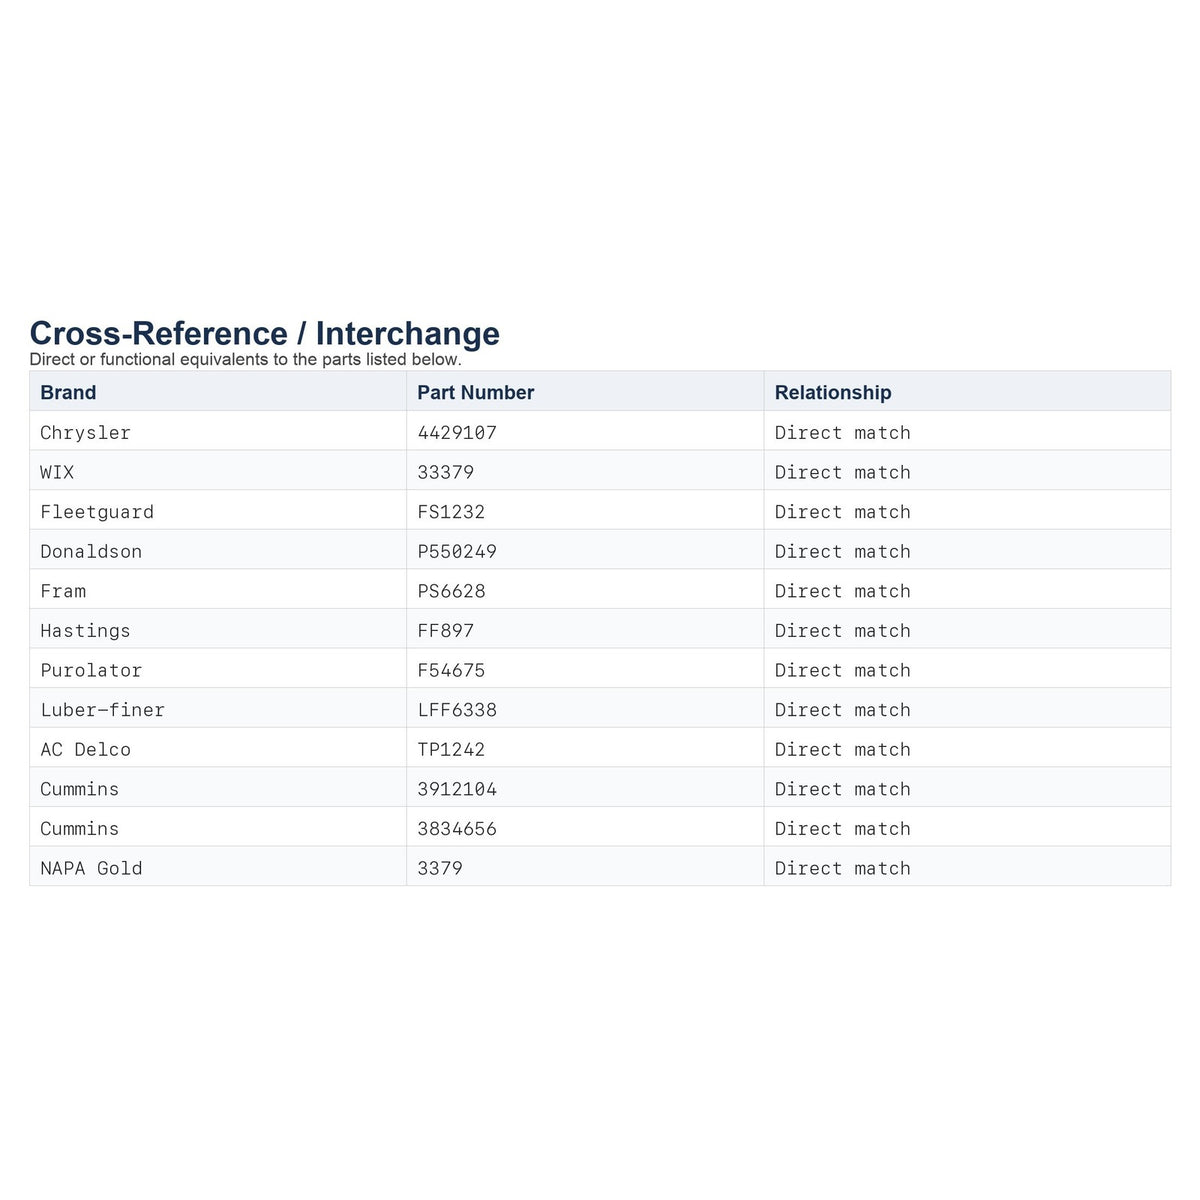Select part number FF897

[446, 631]
